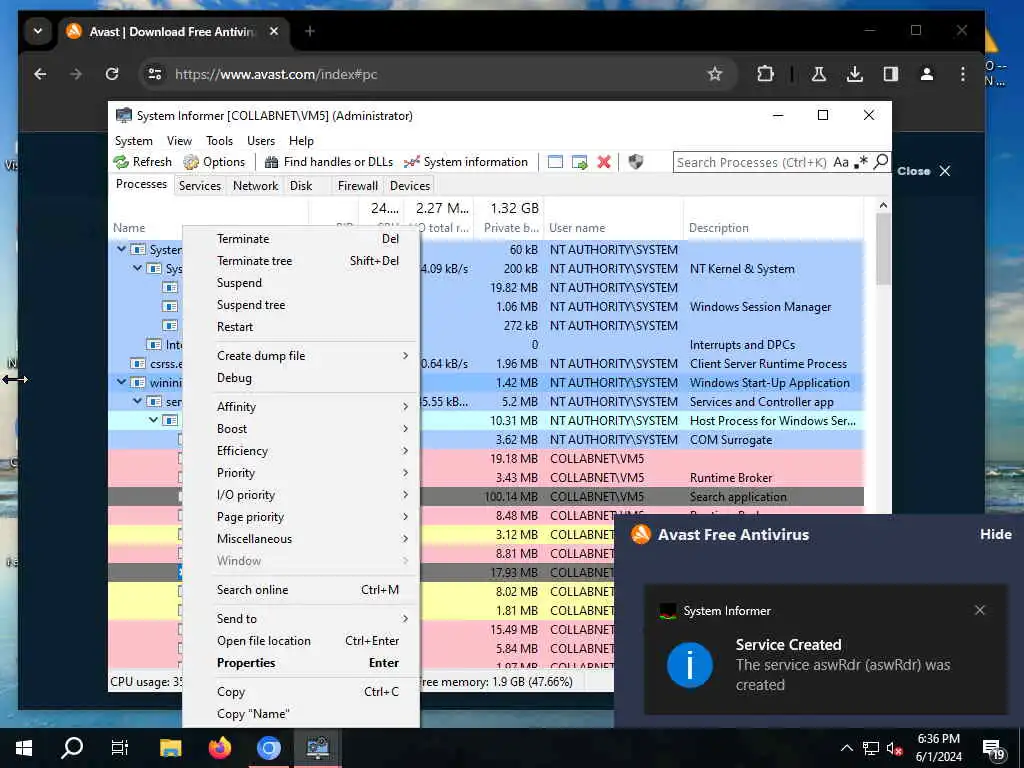
Task: Open the Windows Start menu
Action: click(x=24, y=748)
